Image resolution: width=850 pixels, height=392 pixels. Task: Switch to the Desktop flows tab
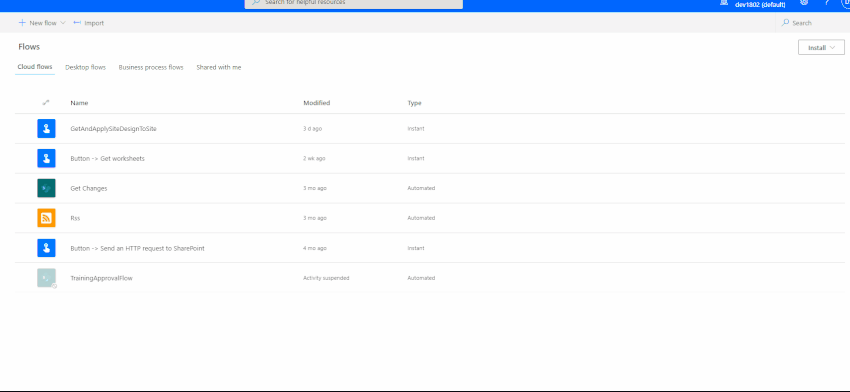click(x=85, y=67)
